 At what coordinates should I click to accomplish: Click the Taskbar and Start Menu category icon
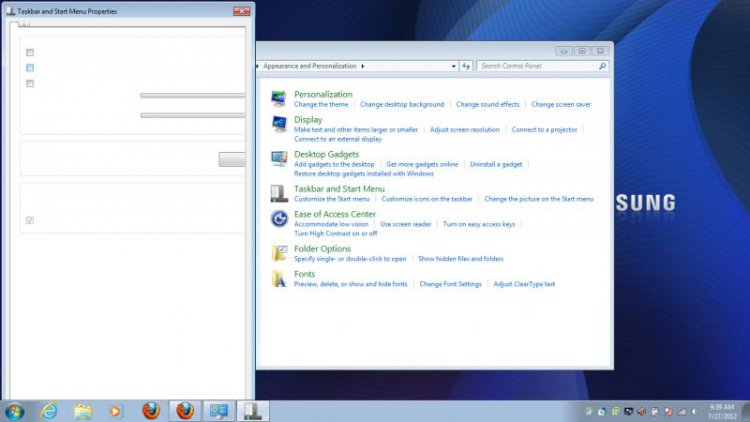point(278,193)
